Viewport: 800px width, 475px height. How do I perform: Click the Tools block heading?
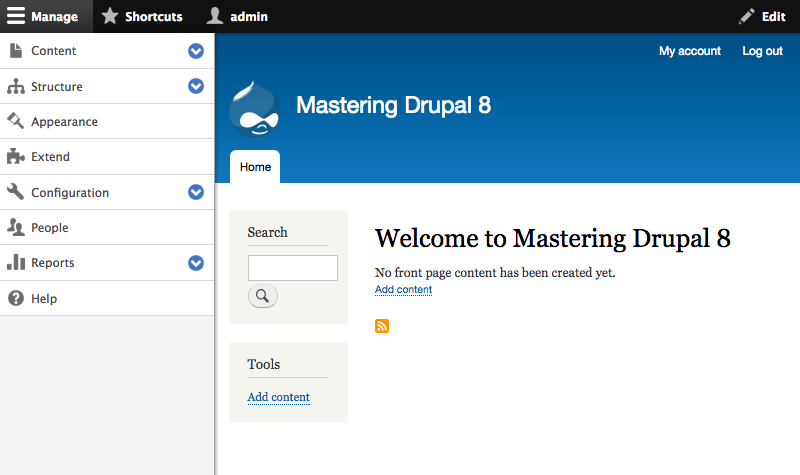tap(264, 364)
